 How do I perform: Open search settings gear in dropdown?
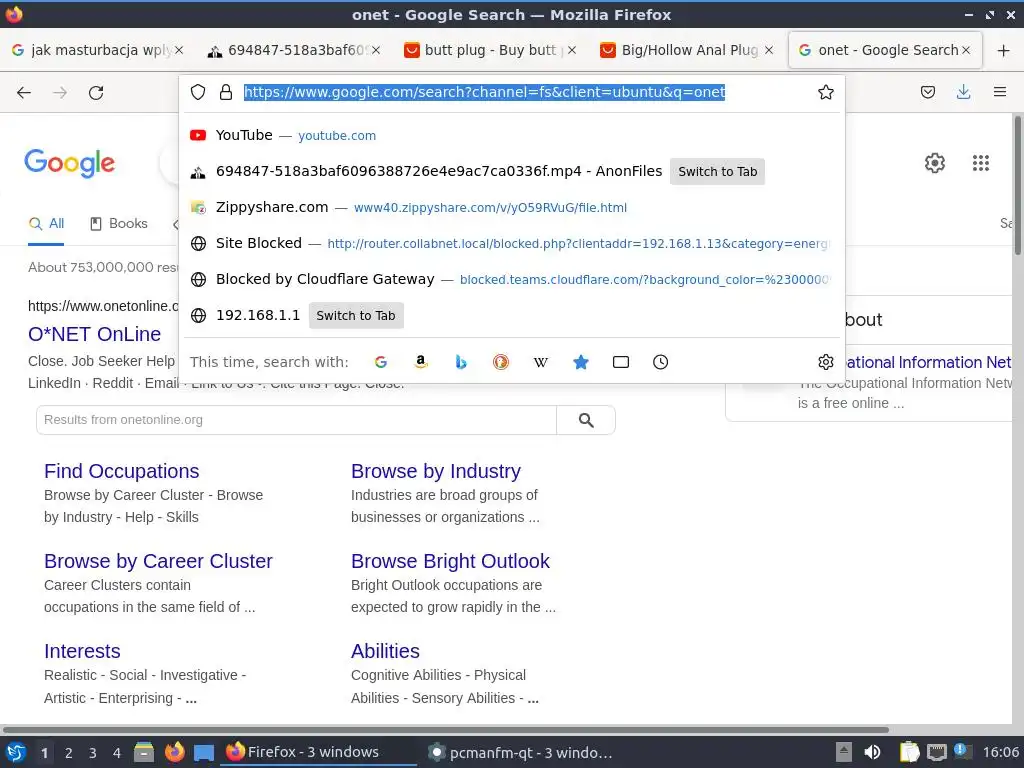coord(825,362)
